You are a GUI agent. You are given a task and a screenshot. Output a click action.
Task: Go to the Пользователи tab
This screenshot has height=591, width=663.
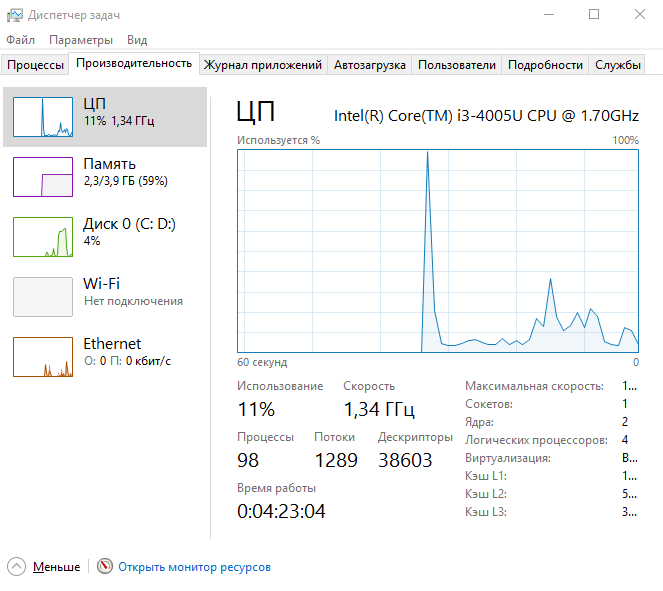tap(456, 65)
